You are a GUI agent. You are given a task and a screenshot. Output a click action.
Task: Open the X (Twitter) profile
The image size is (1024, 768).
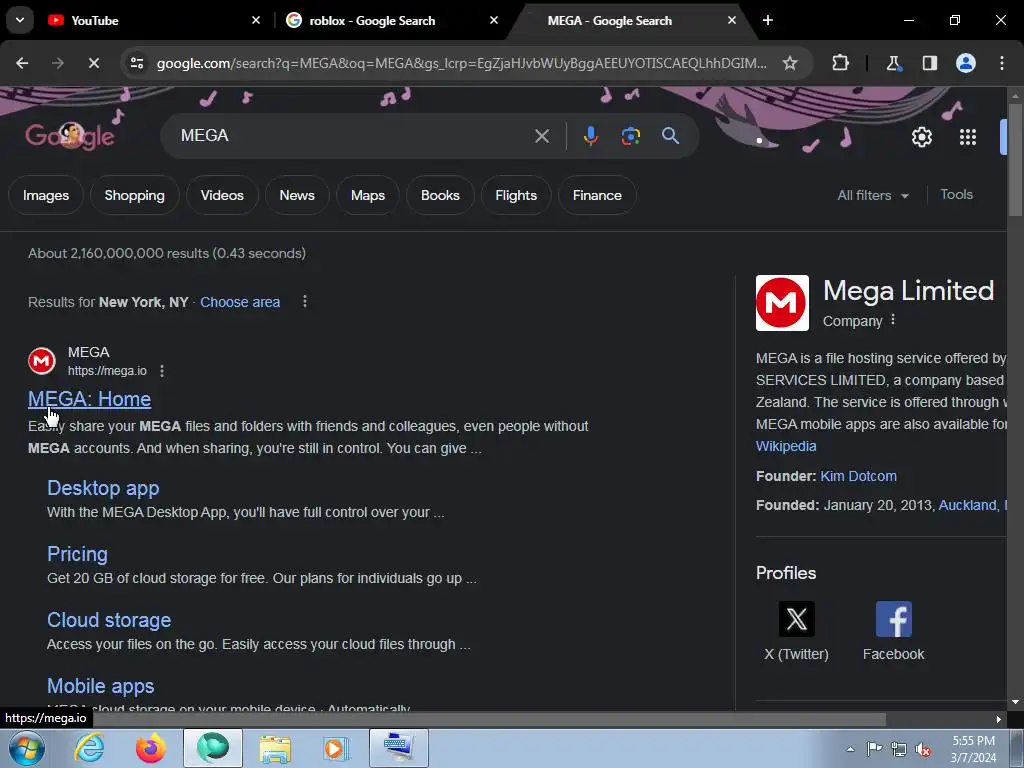(796, 619)
